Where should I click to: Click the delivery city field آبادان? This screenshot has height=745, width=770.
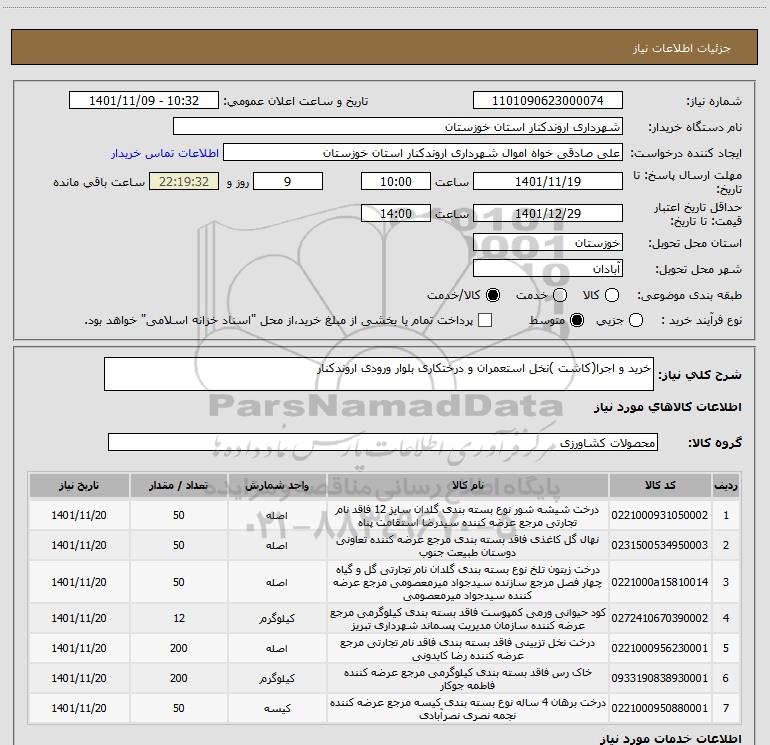548,269
